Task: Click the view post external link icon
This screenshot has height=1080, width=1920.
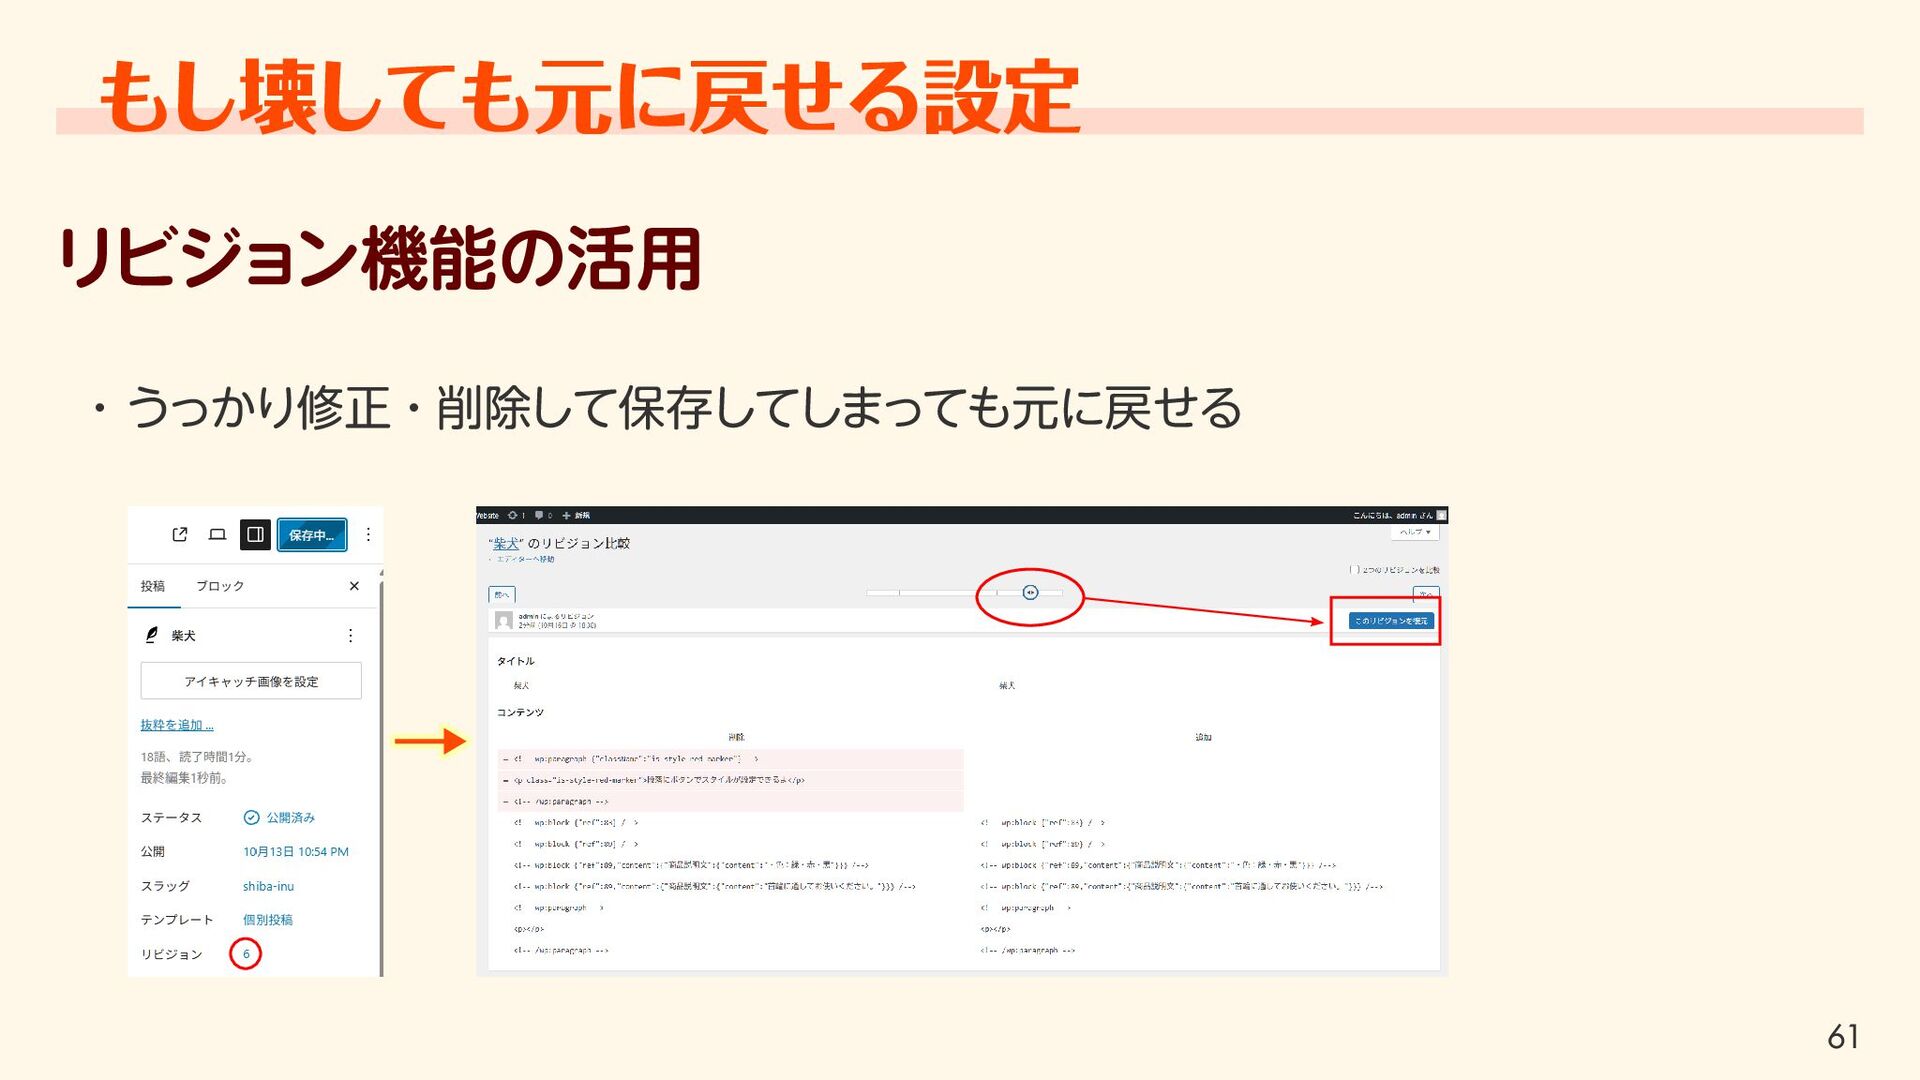Action: [x=180, y=535]
